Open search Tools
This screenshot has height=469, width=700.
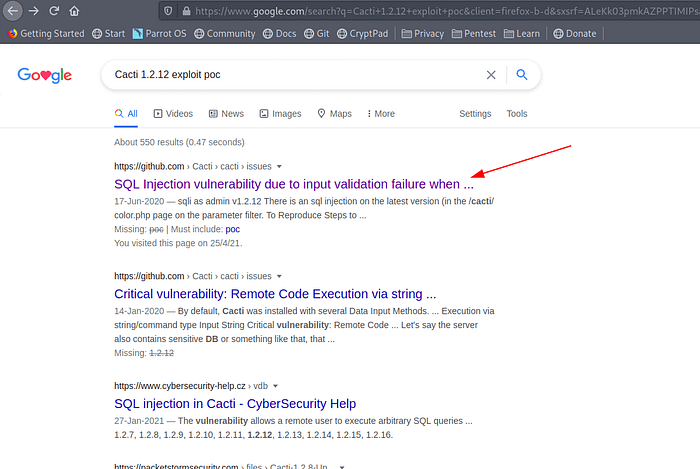(517, 114)
